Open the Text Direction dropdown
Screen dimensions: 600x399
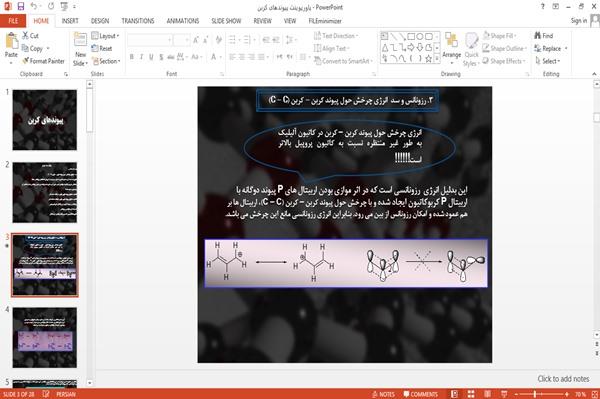click(336, 36)
